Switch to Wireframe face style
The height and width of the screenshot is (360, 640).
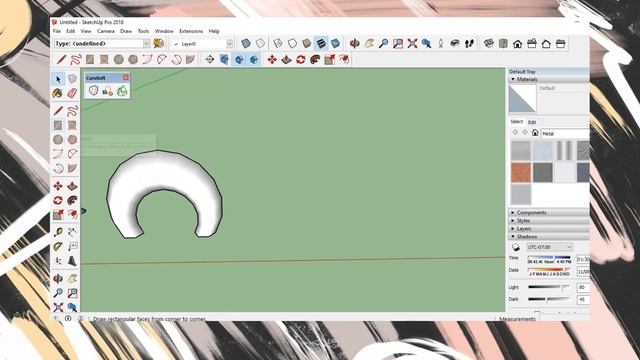point(278,43)
